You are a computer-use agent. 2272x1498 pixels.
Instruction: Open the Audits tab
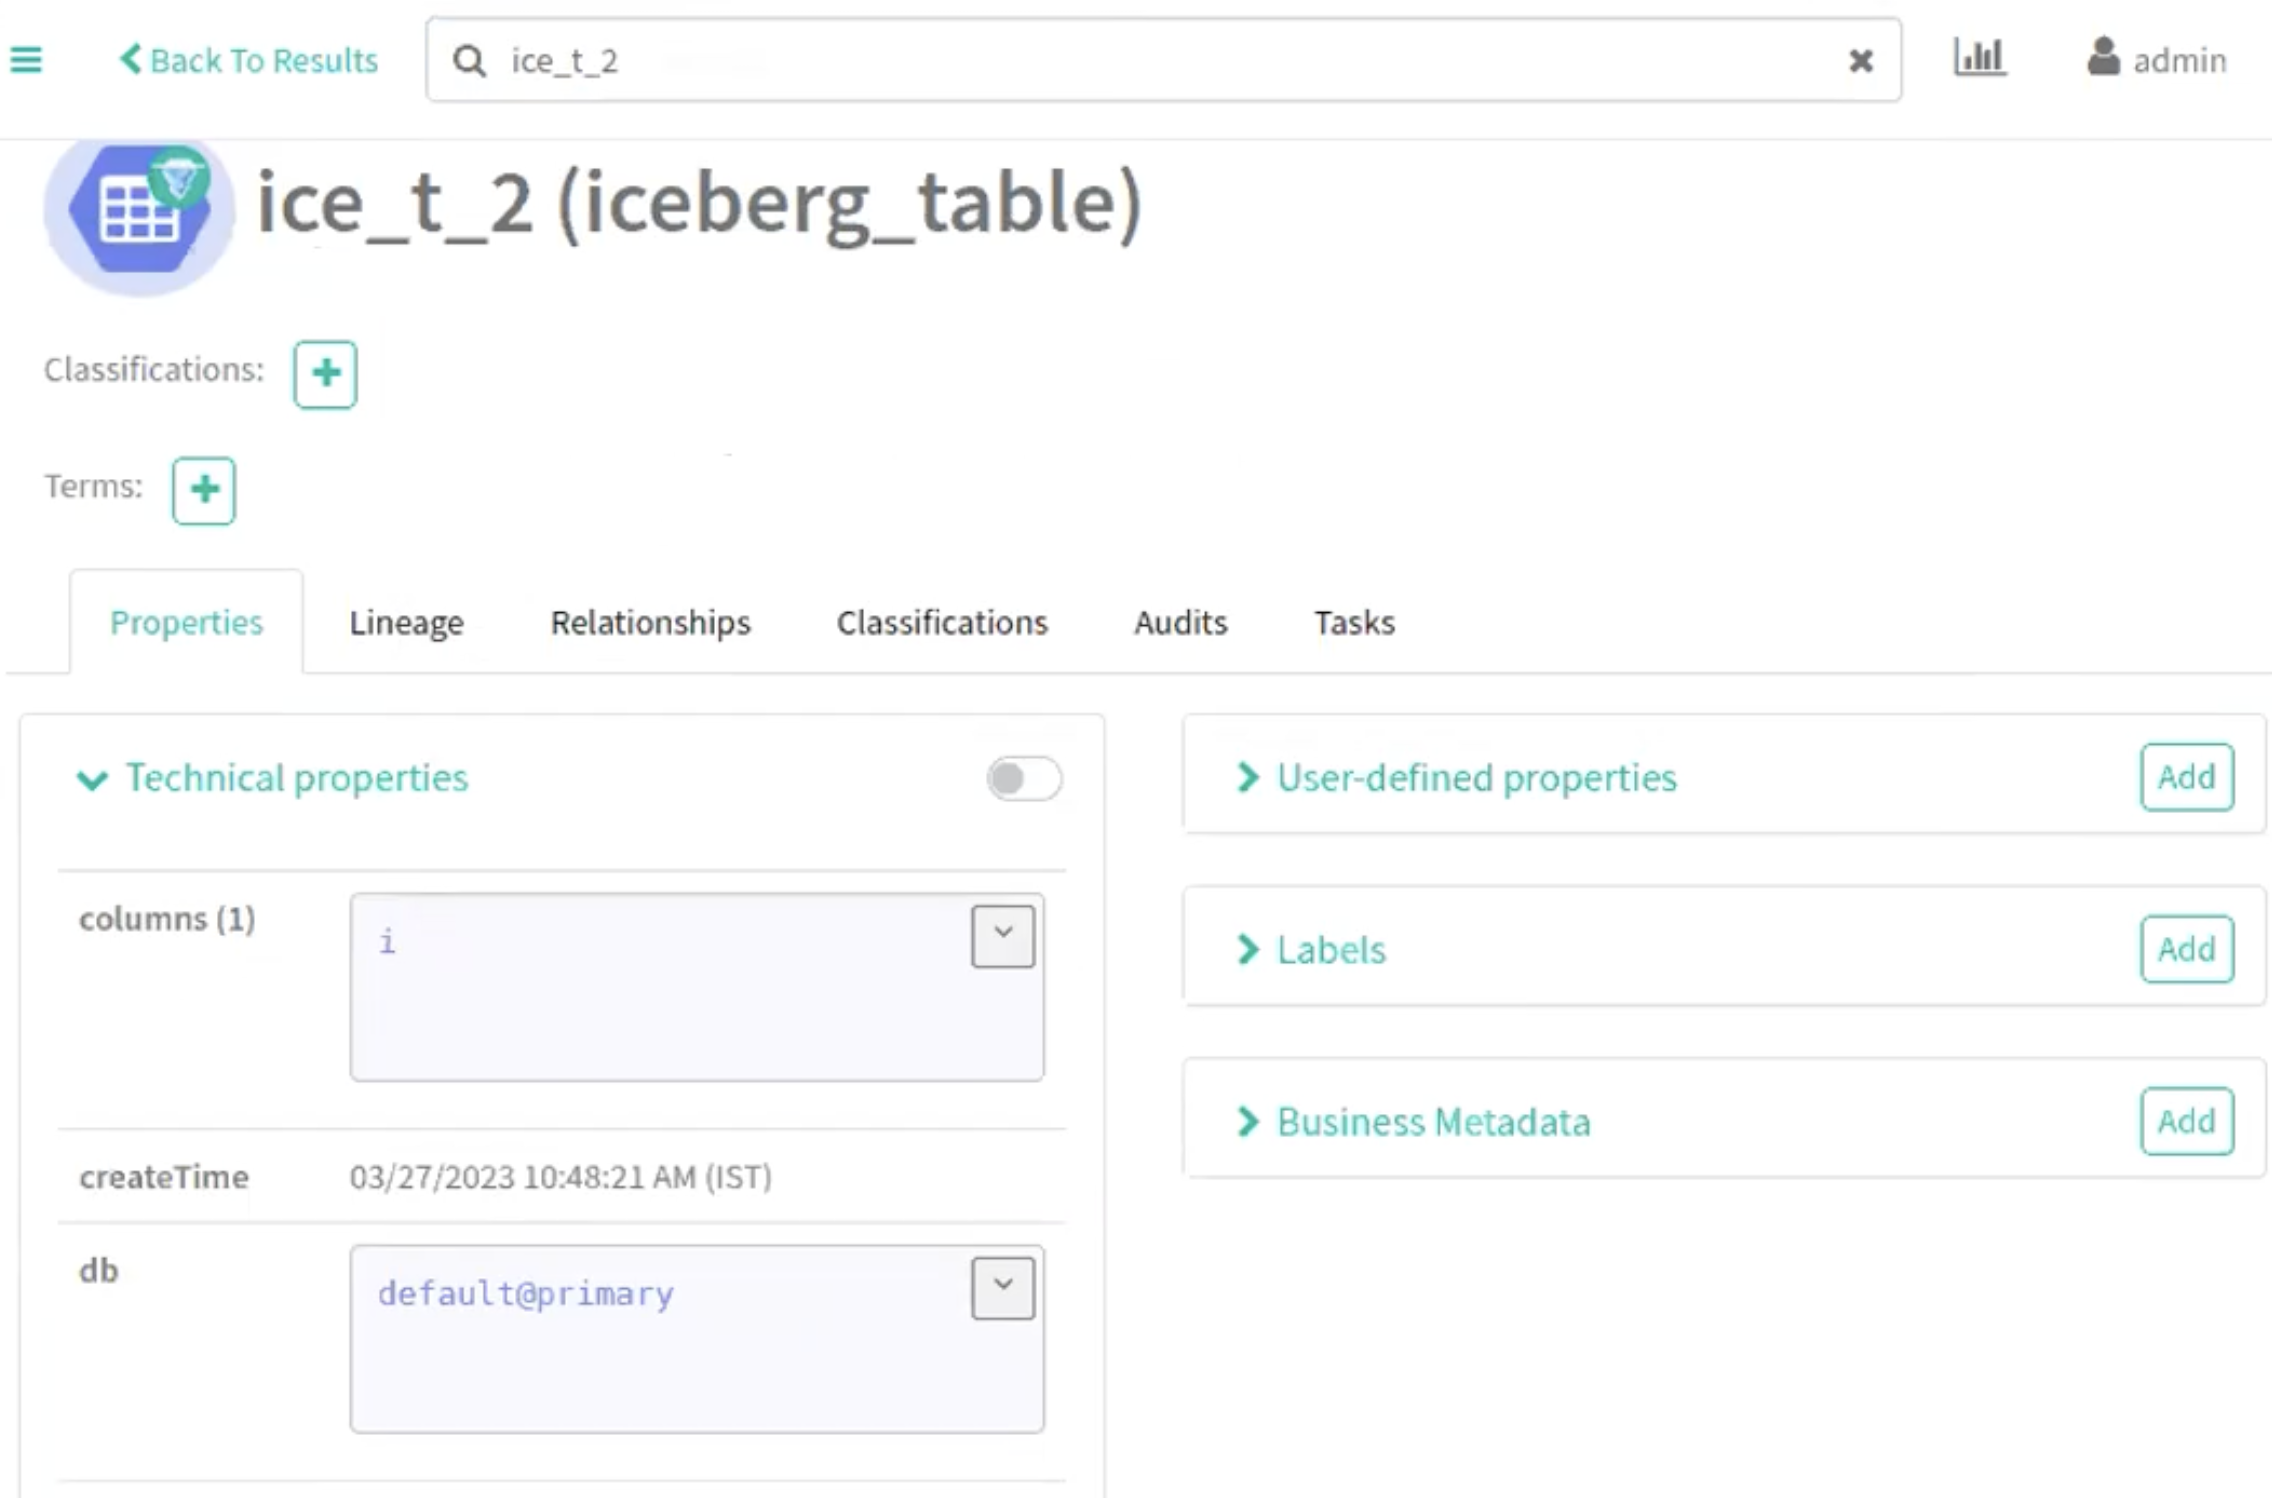coord(1180,622)
